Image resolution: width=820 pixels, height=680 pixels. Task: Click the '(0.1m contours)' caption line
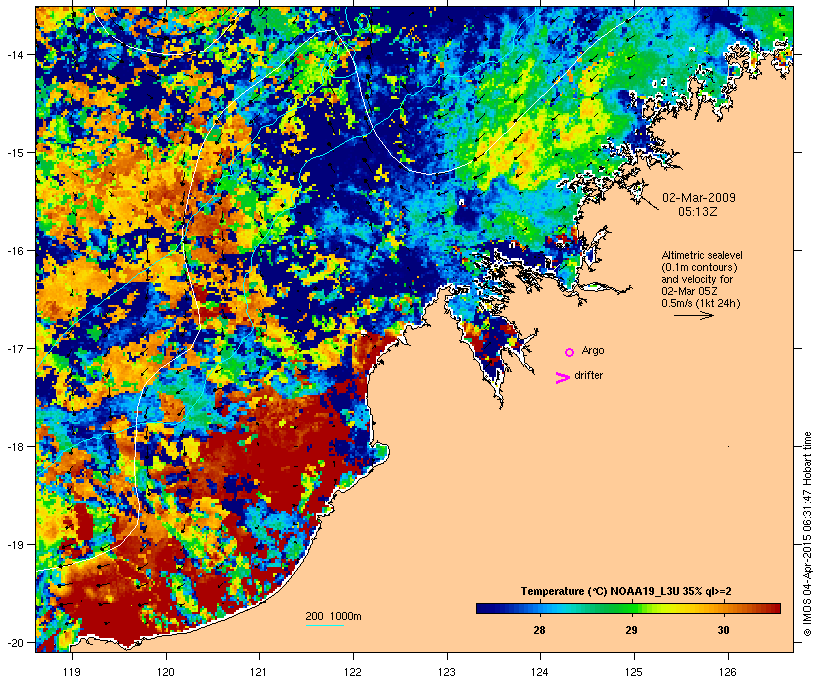[699, 267]
